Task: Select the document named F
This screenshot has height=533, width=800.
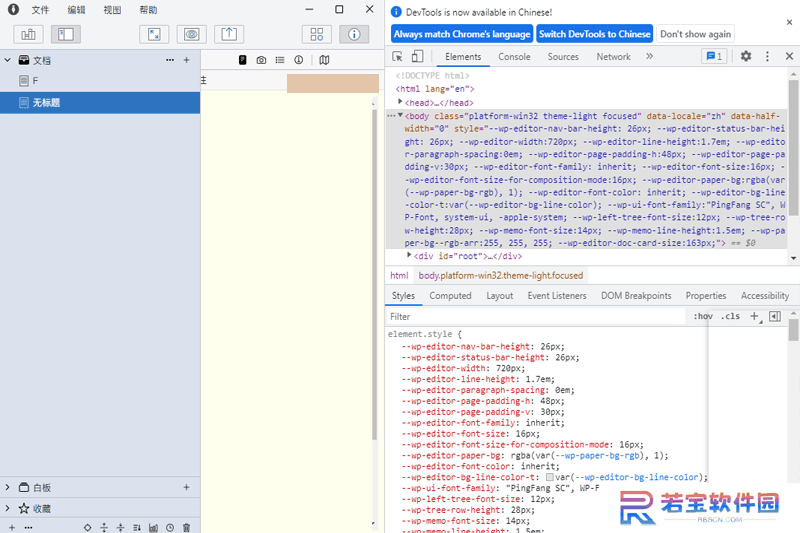Action: [100, 81]
